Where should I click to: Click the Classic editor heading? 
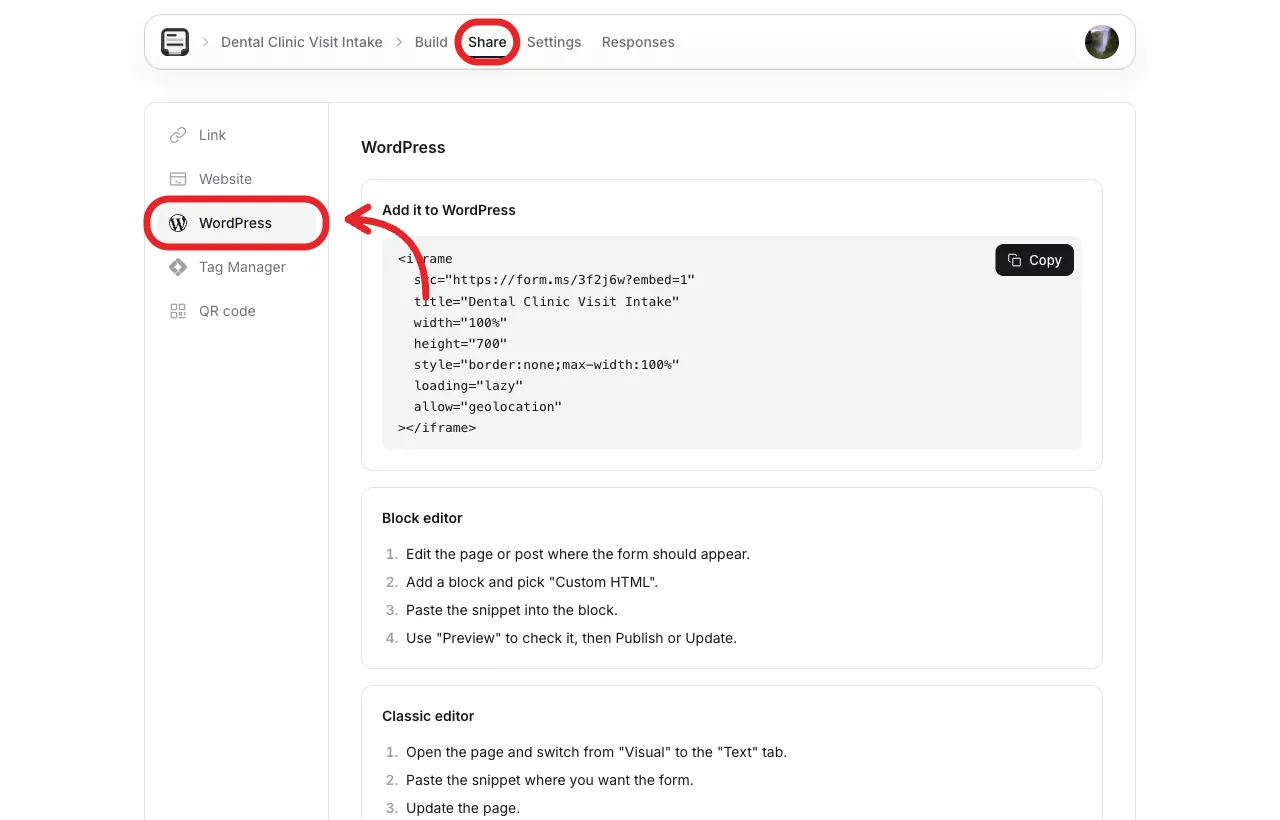coord(428,716)
